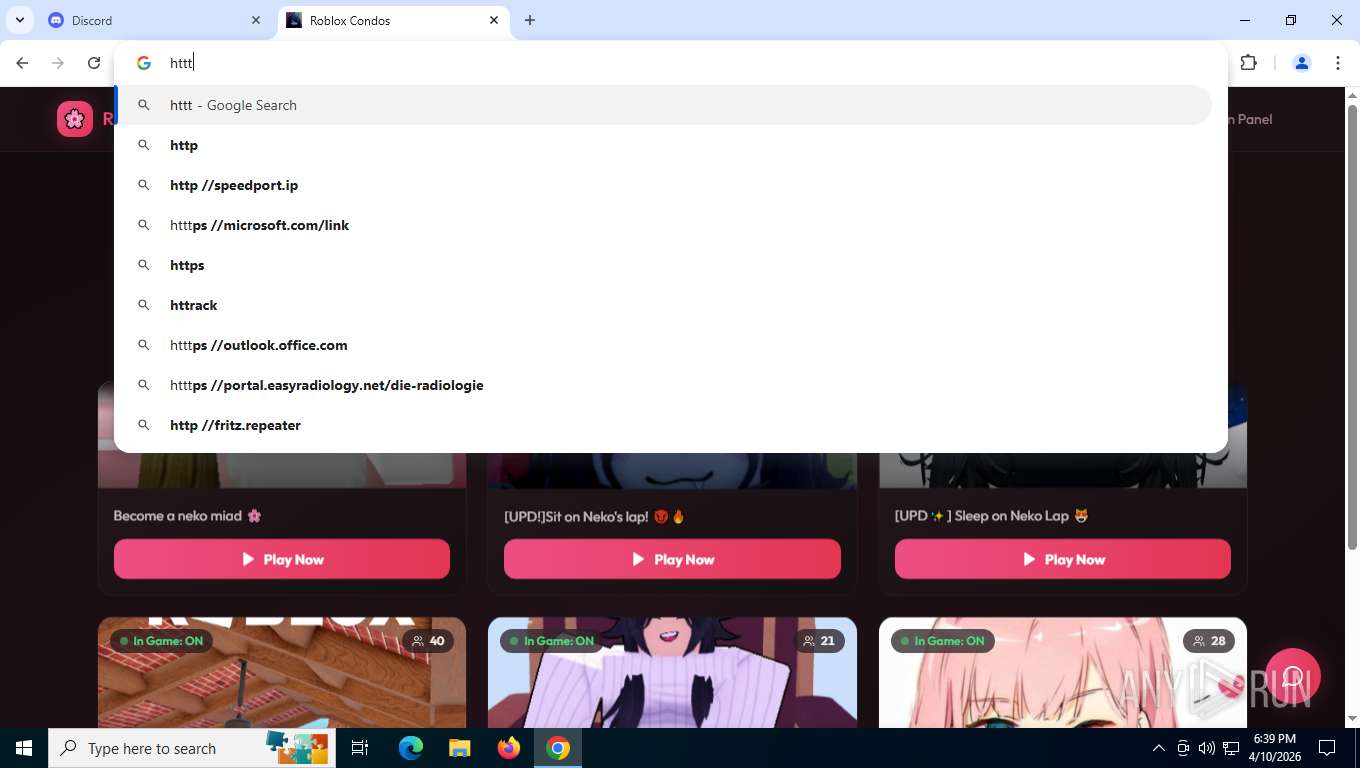Image resolution: width=1360 pixels, height=768 pixels.
Task: Click the Google icon in the address bar
Action: 144,63
